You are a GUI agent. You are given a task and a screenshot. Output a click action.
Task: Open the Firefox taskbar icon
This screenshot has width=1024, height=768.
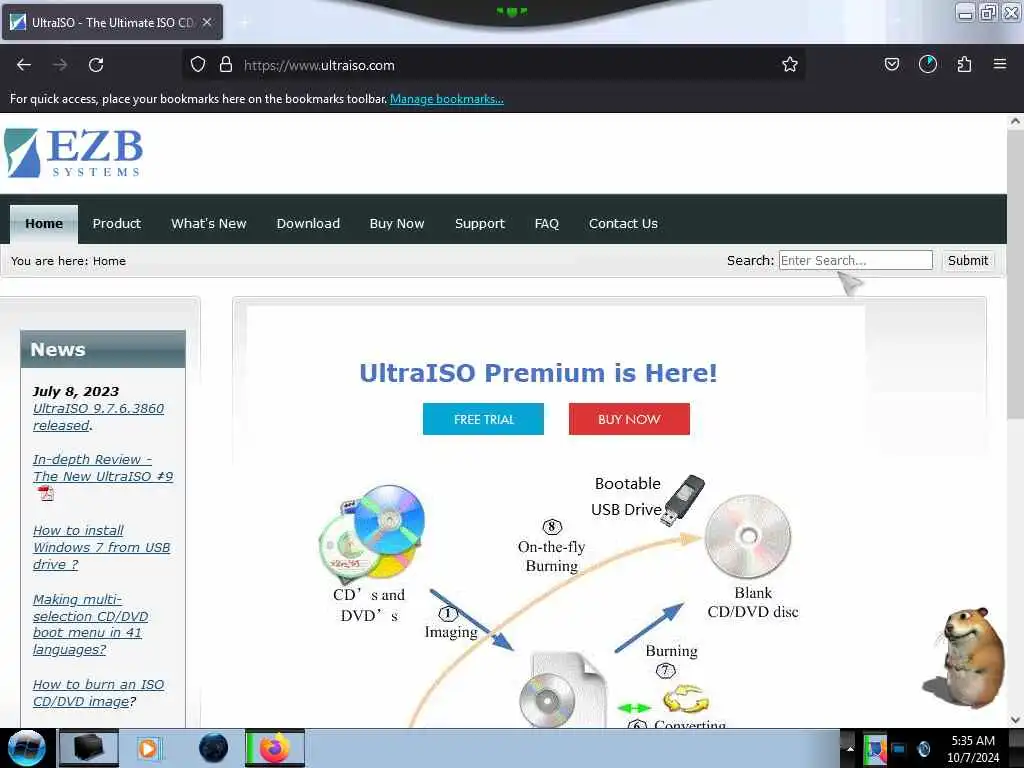pos(275,748)
